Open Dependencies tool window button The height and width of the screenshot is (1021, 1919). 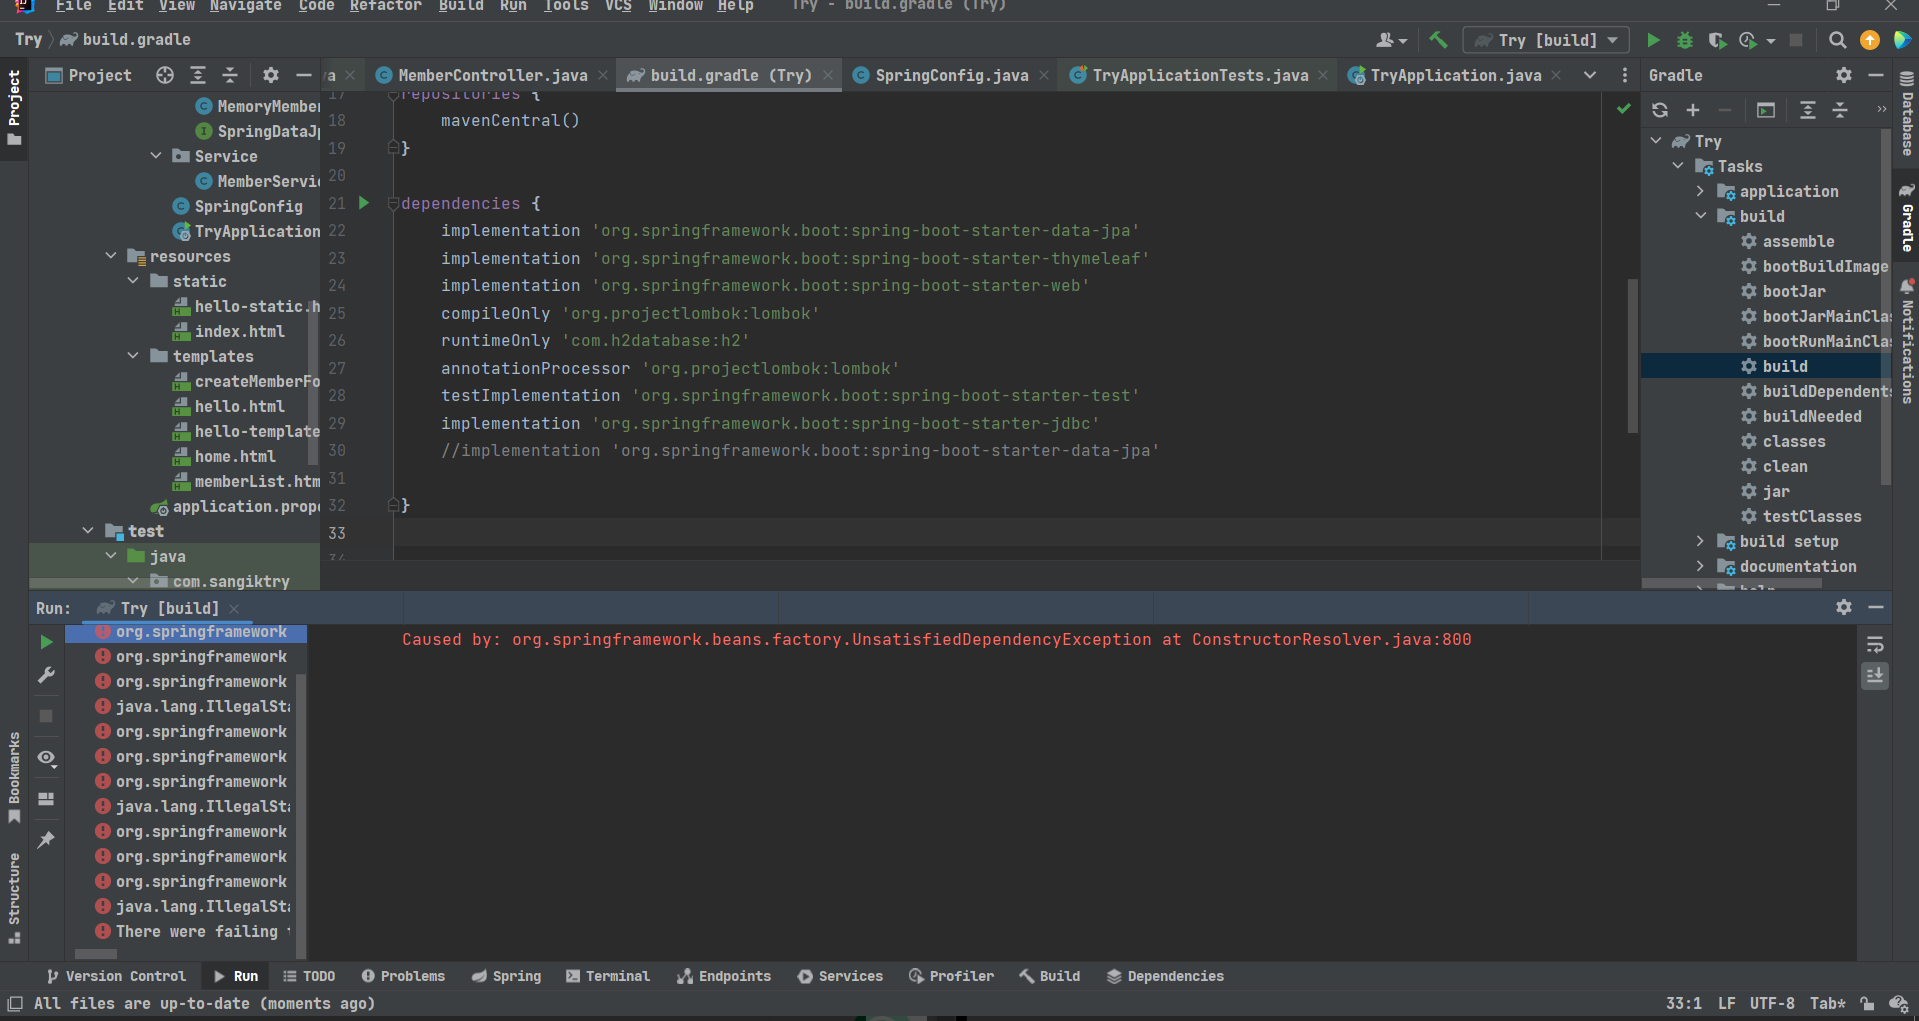click(1165, 976)
